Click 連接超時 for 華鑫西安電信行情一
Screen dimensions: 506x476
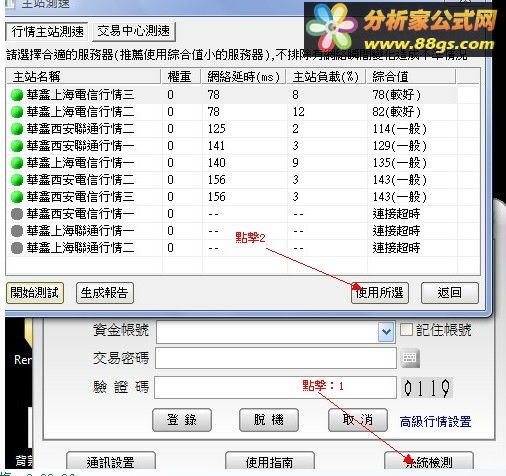(x=396, y=214)
